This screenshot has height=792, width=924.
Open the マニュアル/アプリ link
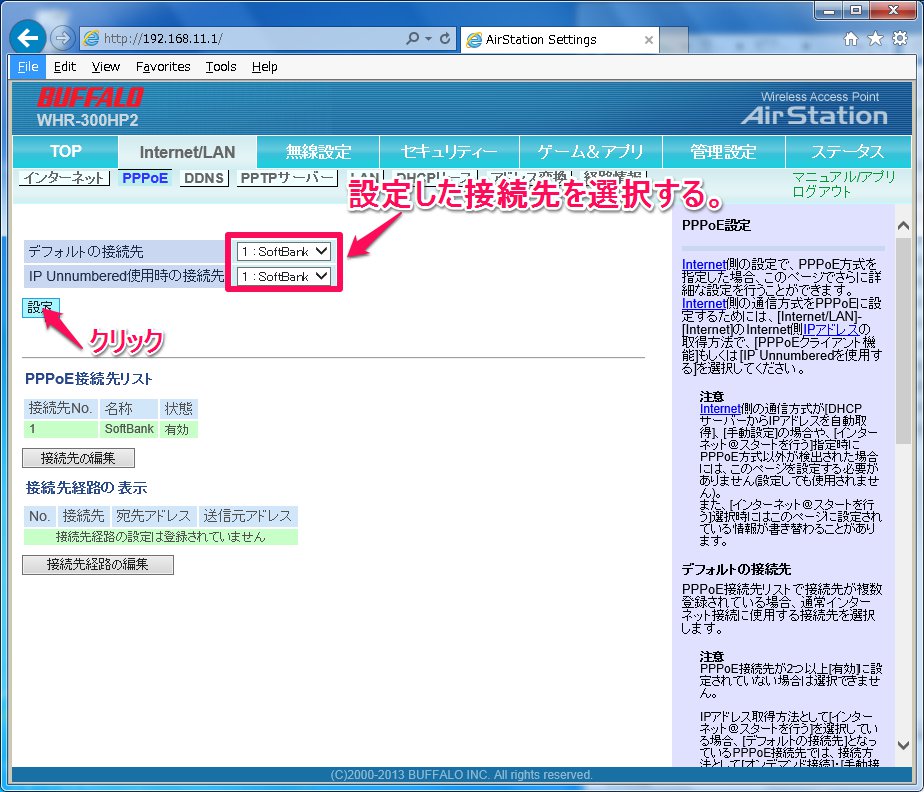coord(844,177)
